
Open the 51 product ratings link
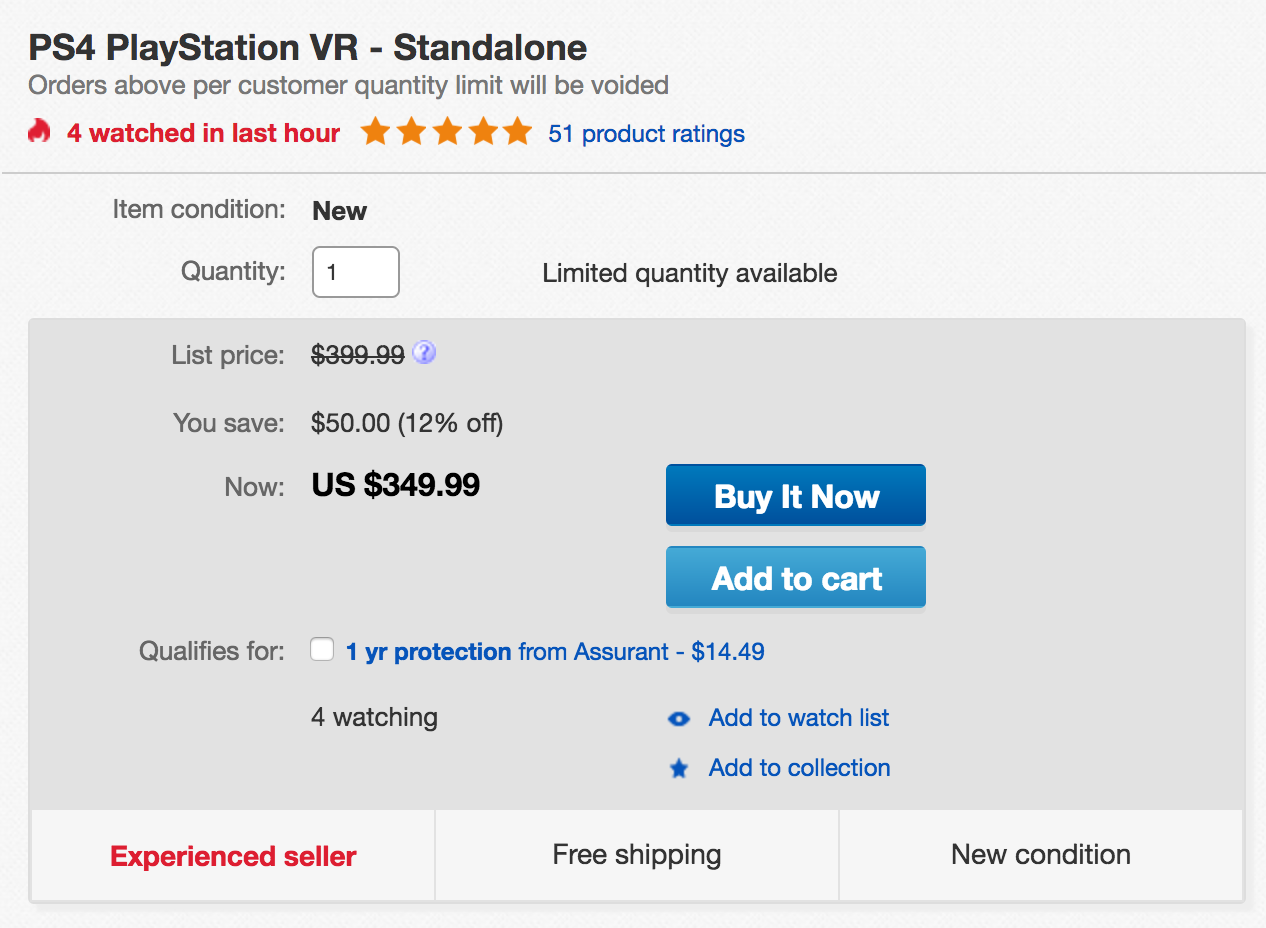click(x=646, y=133)
